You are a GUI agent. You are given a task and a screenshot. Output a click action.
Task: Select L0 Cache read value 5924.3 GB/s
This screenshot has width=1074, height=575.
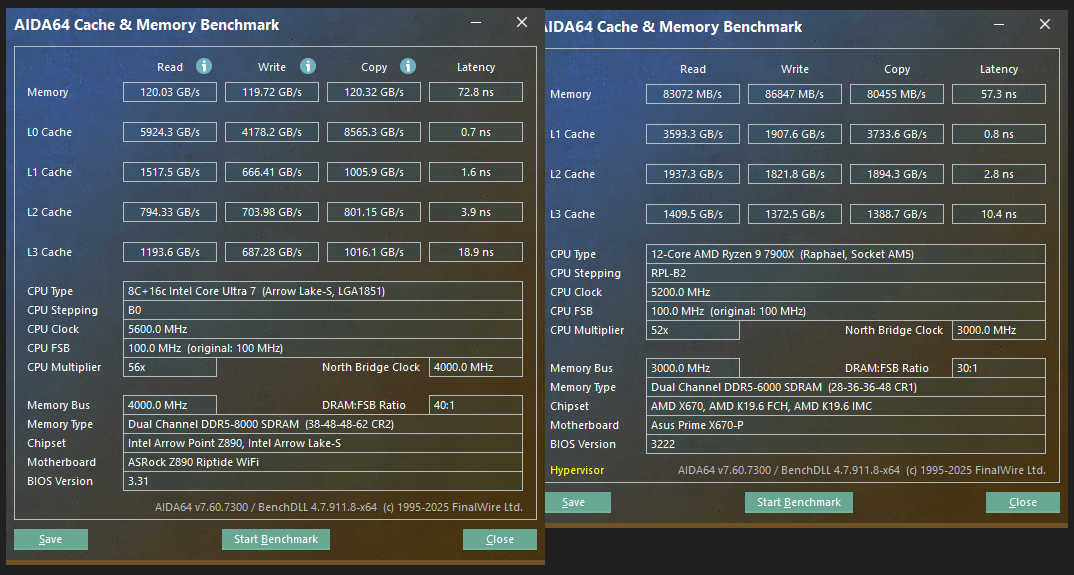170,132
